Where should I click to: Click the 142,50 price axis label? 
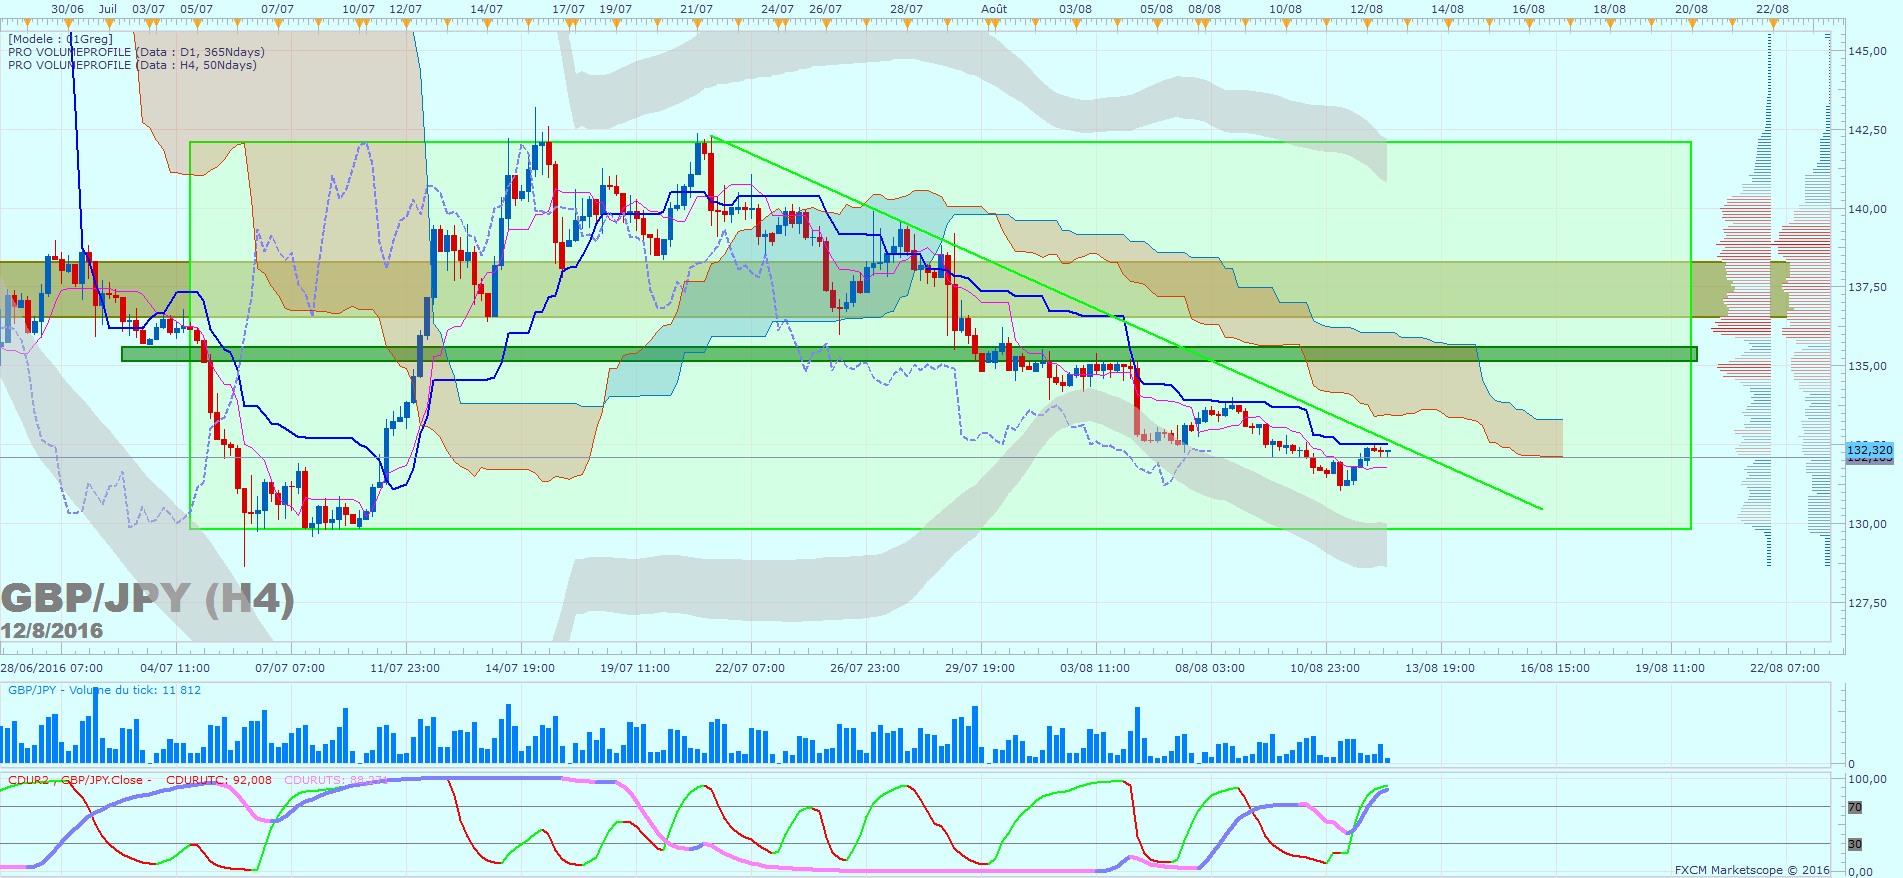1867,130
